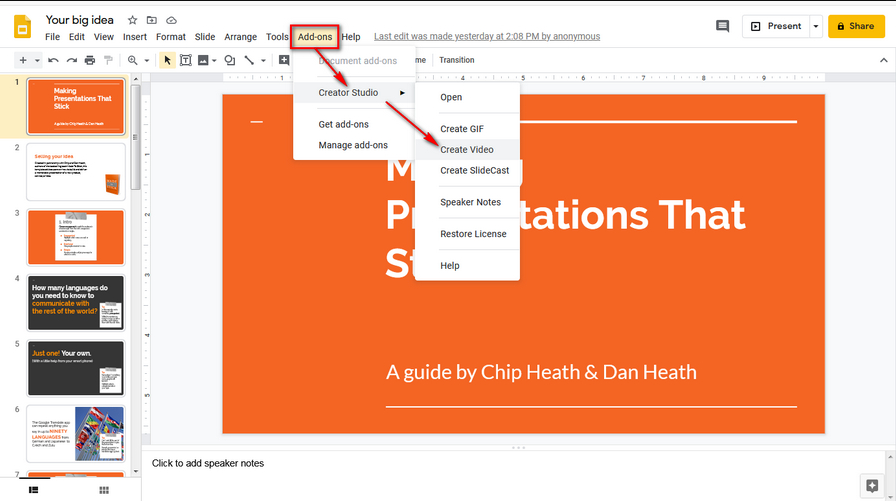Check the cloud document status icon
The width and height of the screenshot is (896, 501).
pyautogui.click(x=171, y=20)
